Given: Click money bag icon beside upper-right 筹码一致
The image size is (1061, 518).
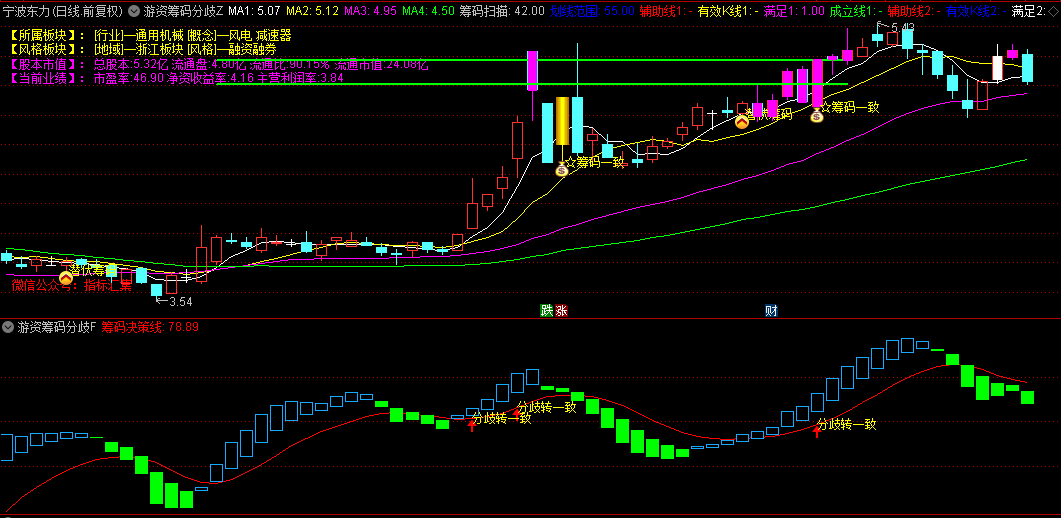Looking at the screenshot, I should 817,116.
